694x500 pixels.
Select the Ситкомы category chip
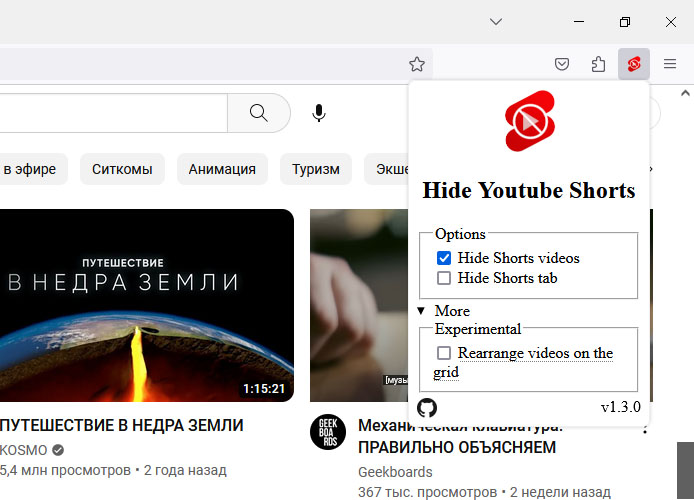(122, 169)
